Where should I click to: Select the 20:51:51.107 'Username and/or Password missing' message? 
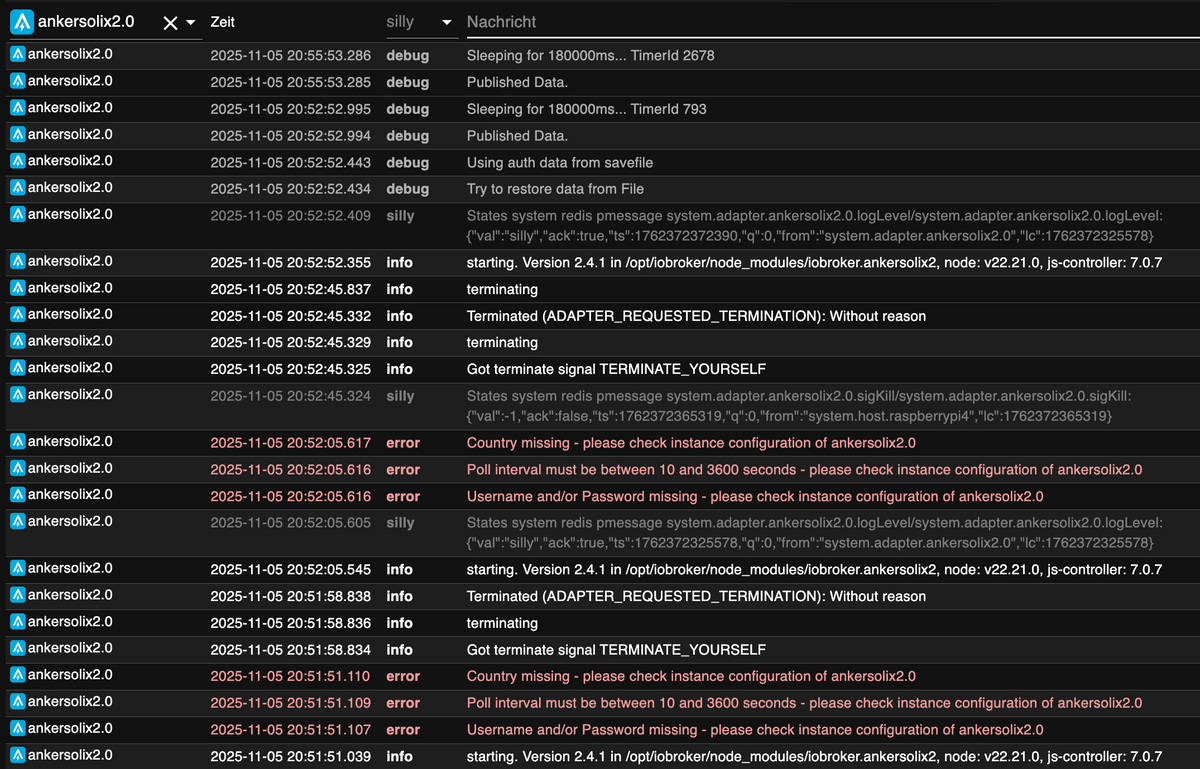pos(755,730)
